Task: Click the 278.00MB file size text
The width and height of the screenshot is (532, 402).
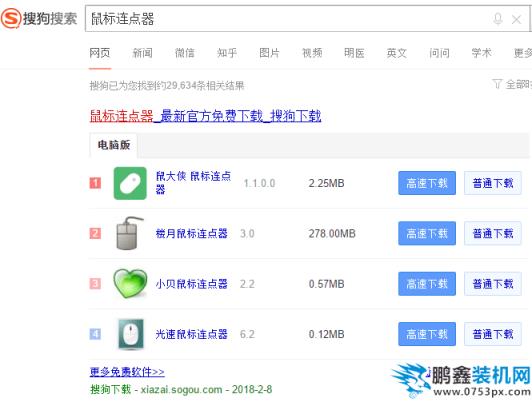Action: 332,233
